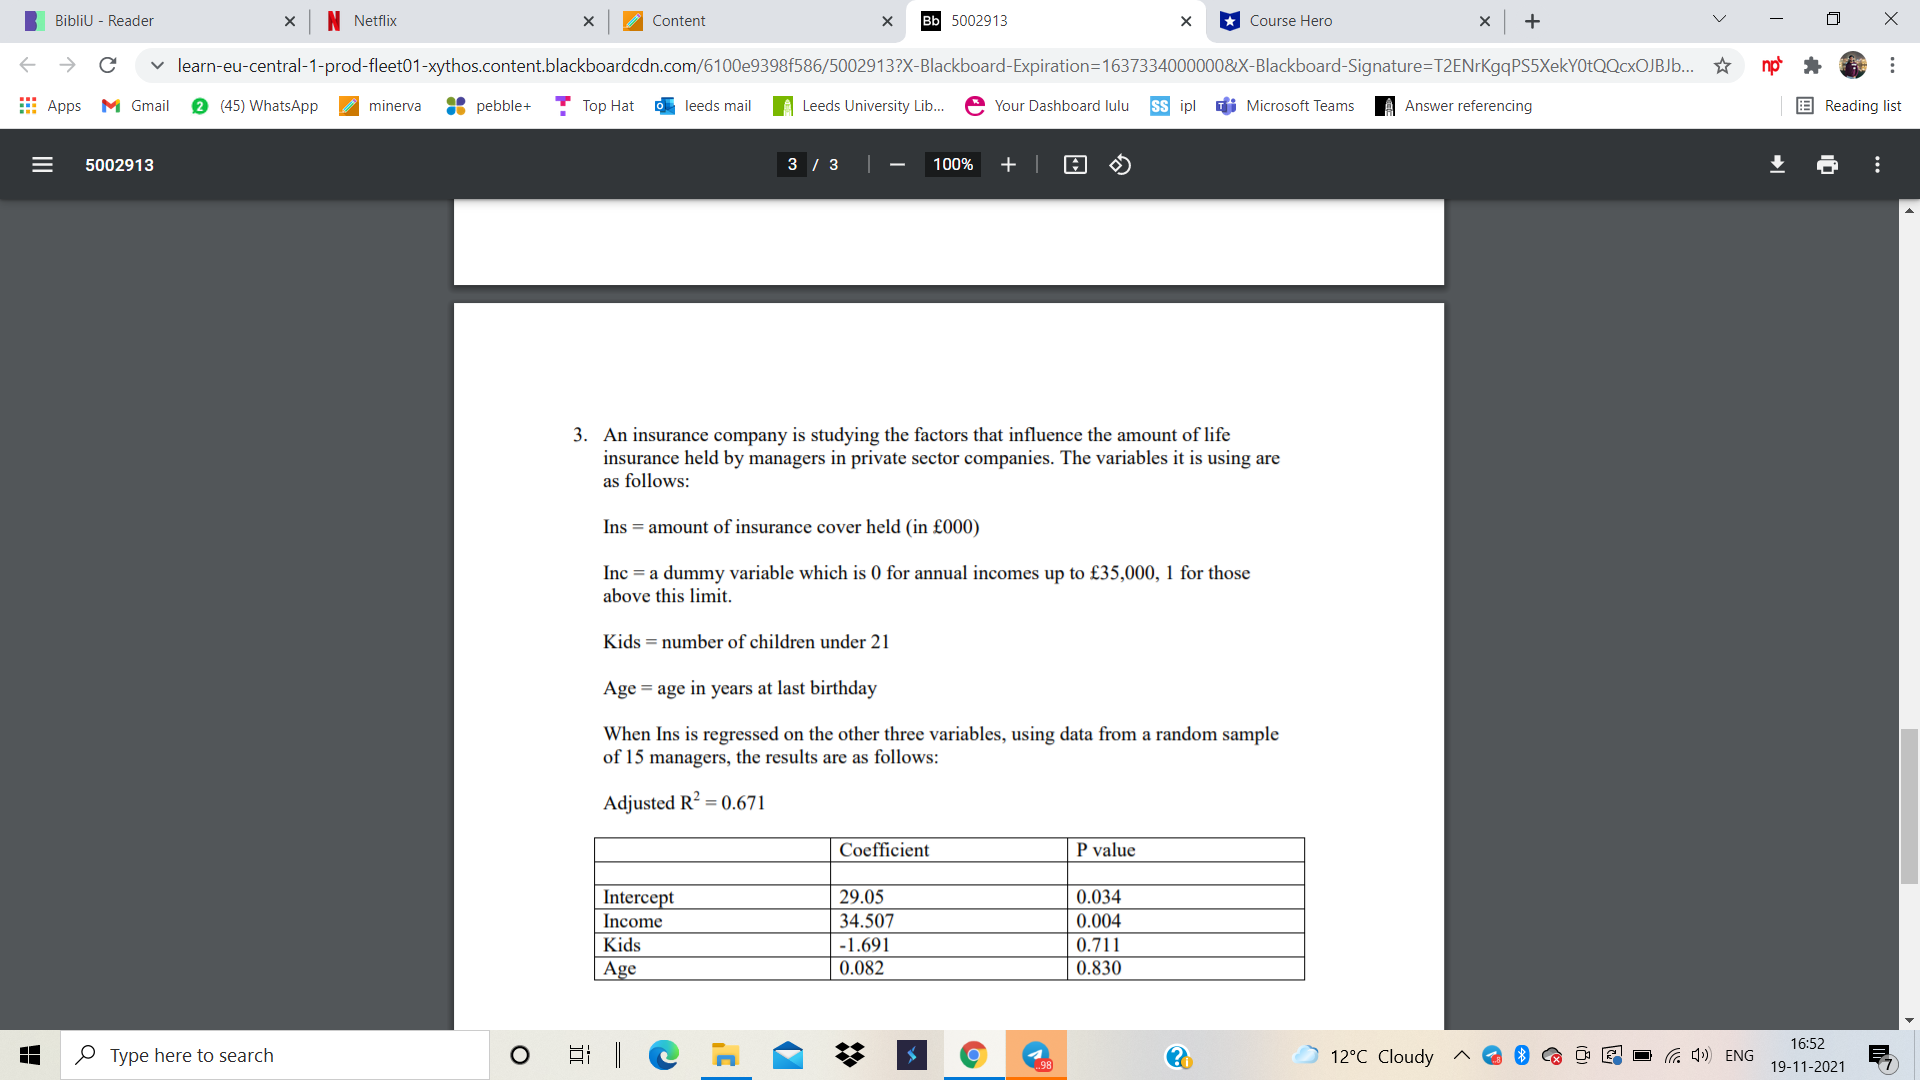Open the Chrome extensions puzzle icon
This screenshot has height=1080, width=1920.
tap(1812, 66)
